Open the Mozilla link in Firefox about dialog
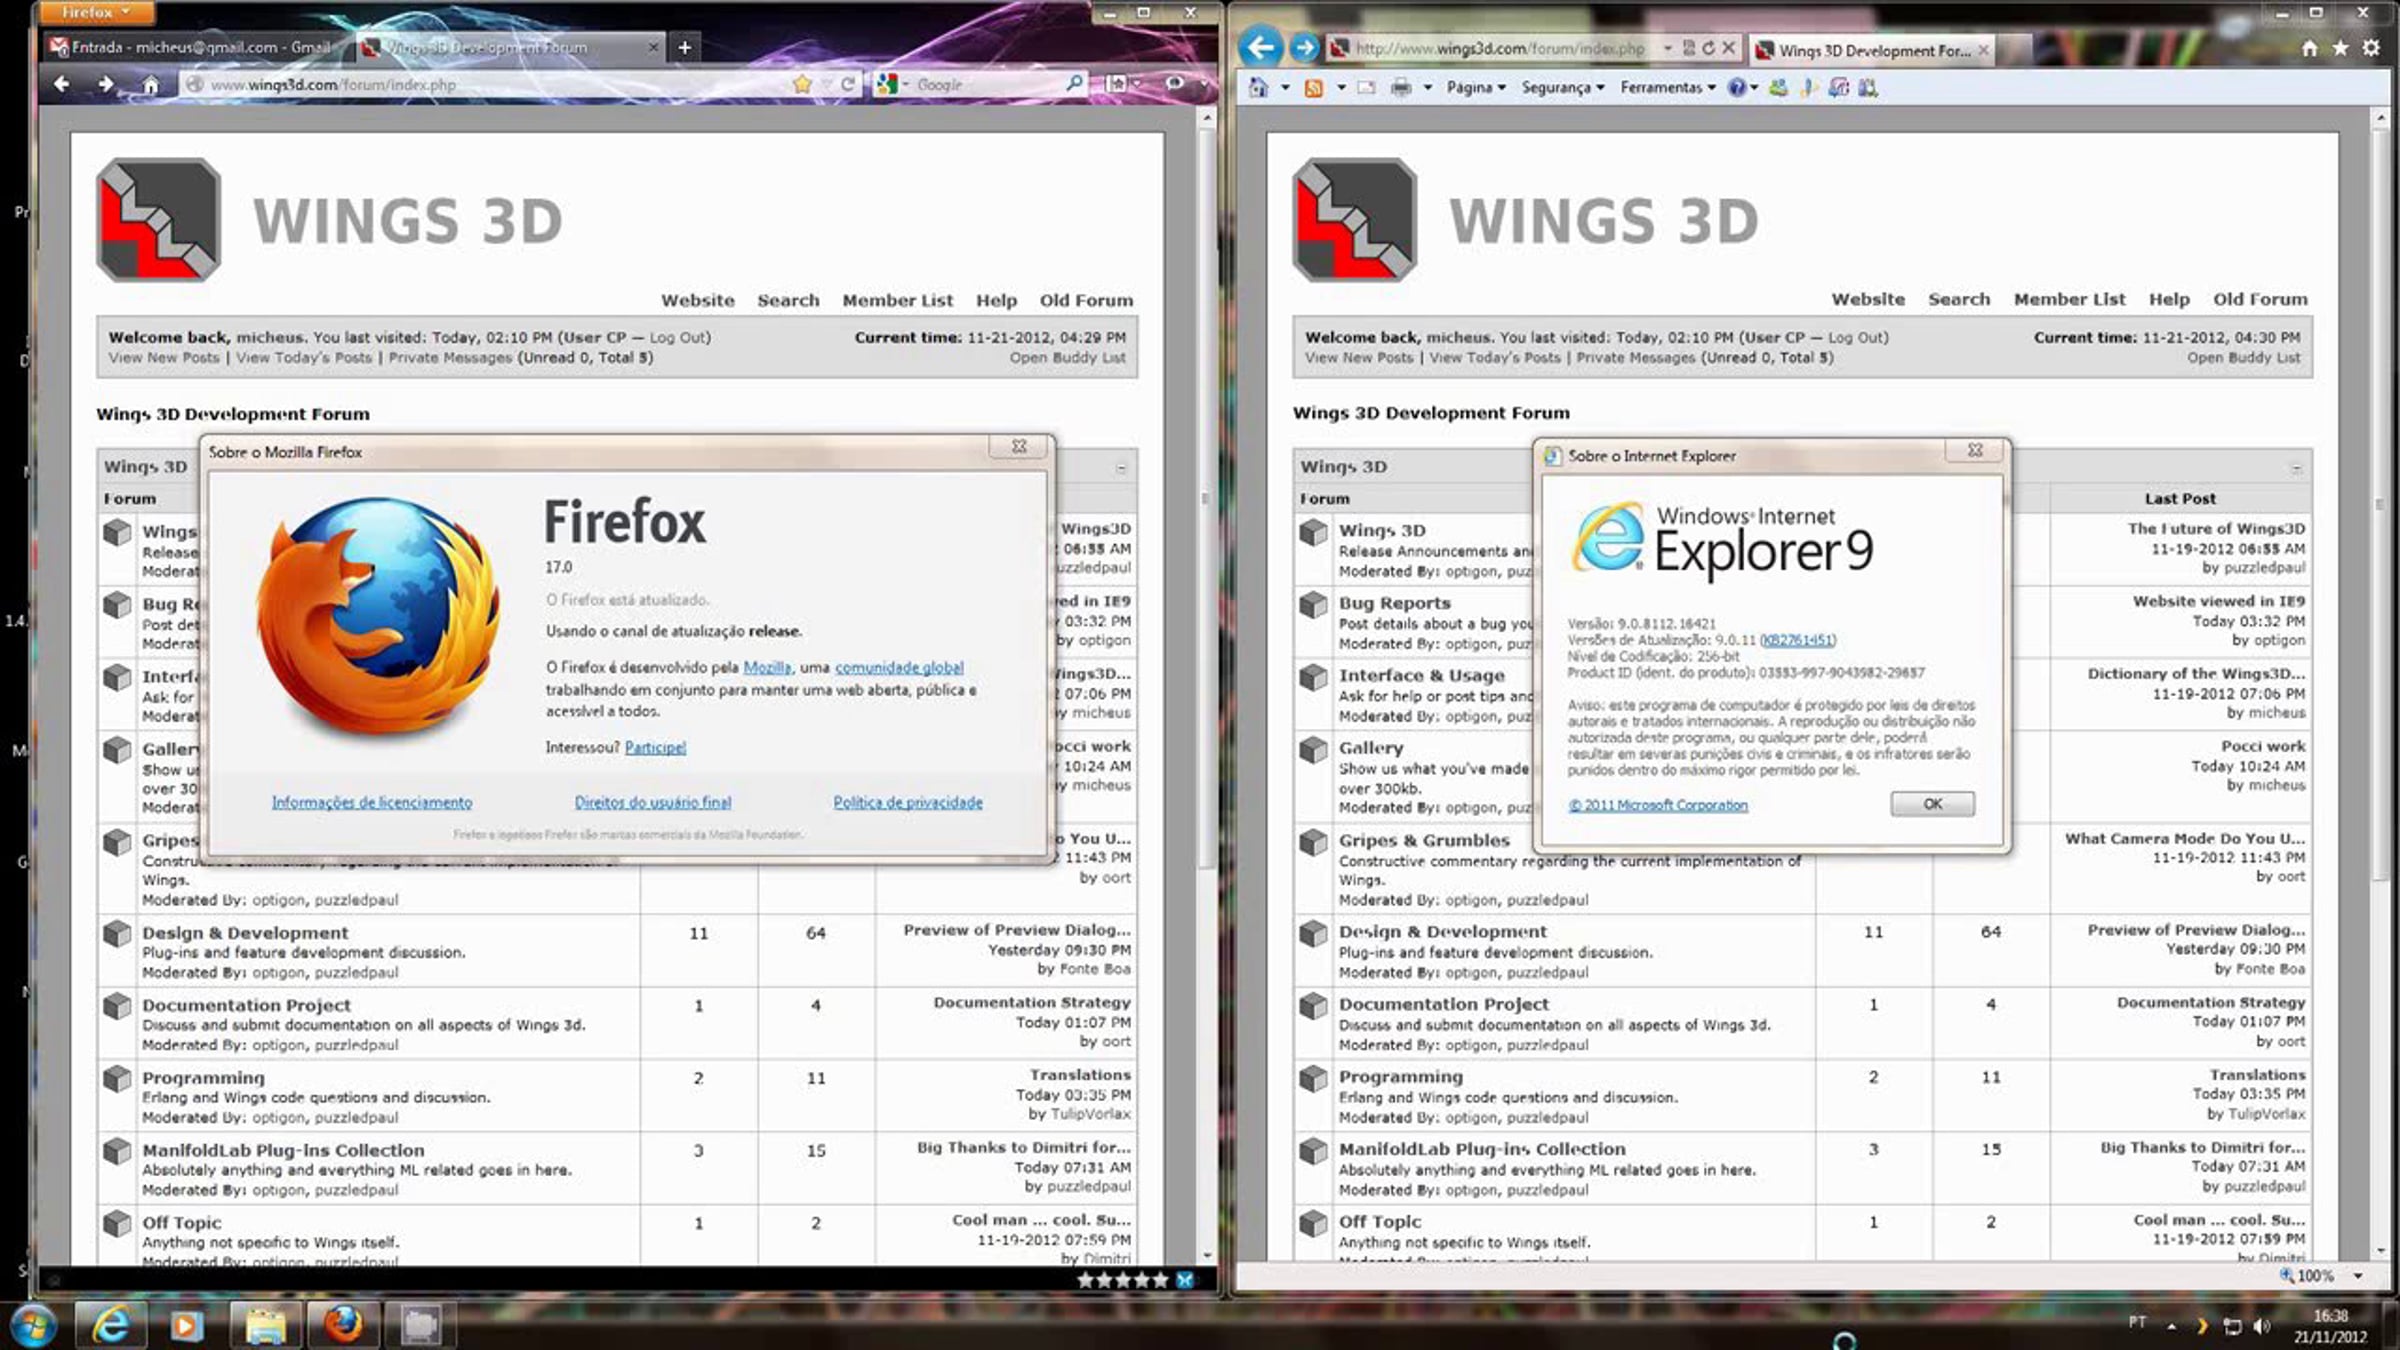The width and height of the screenshot is (2400, 1350). (767, 667)
